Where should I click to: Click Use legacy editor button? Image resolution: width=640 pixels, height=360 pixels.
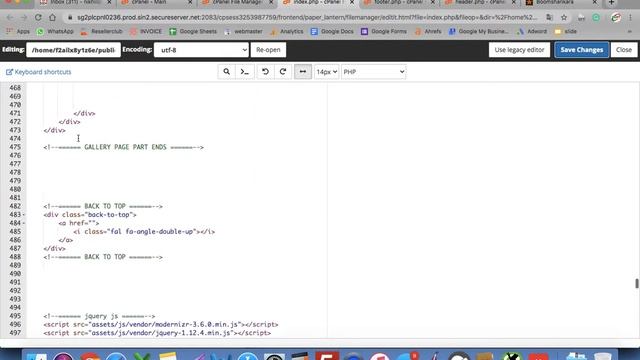(x=519, y=50)
